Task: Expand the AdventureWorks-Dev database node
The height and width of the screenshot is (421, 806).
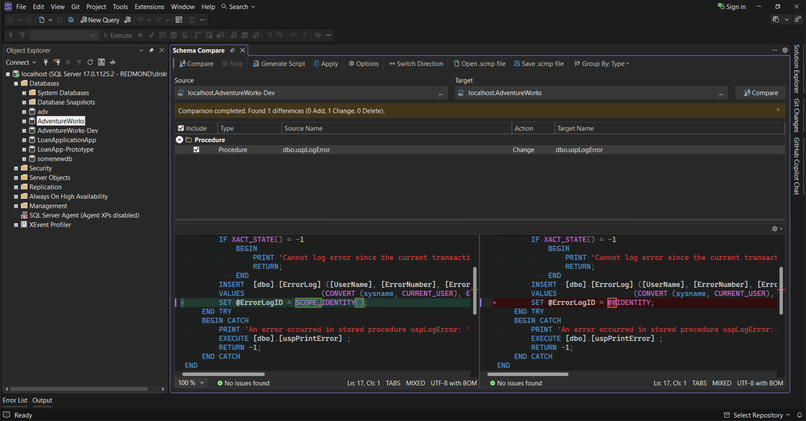Action: pos(24,131)
